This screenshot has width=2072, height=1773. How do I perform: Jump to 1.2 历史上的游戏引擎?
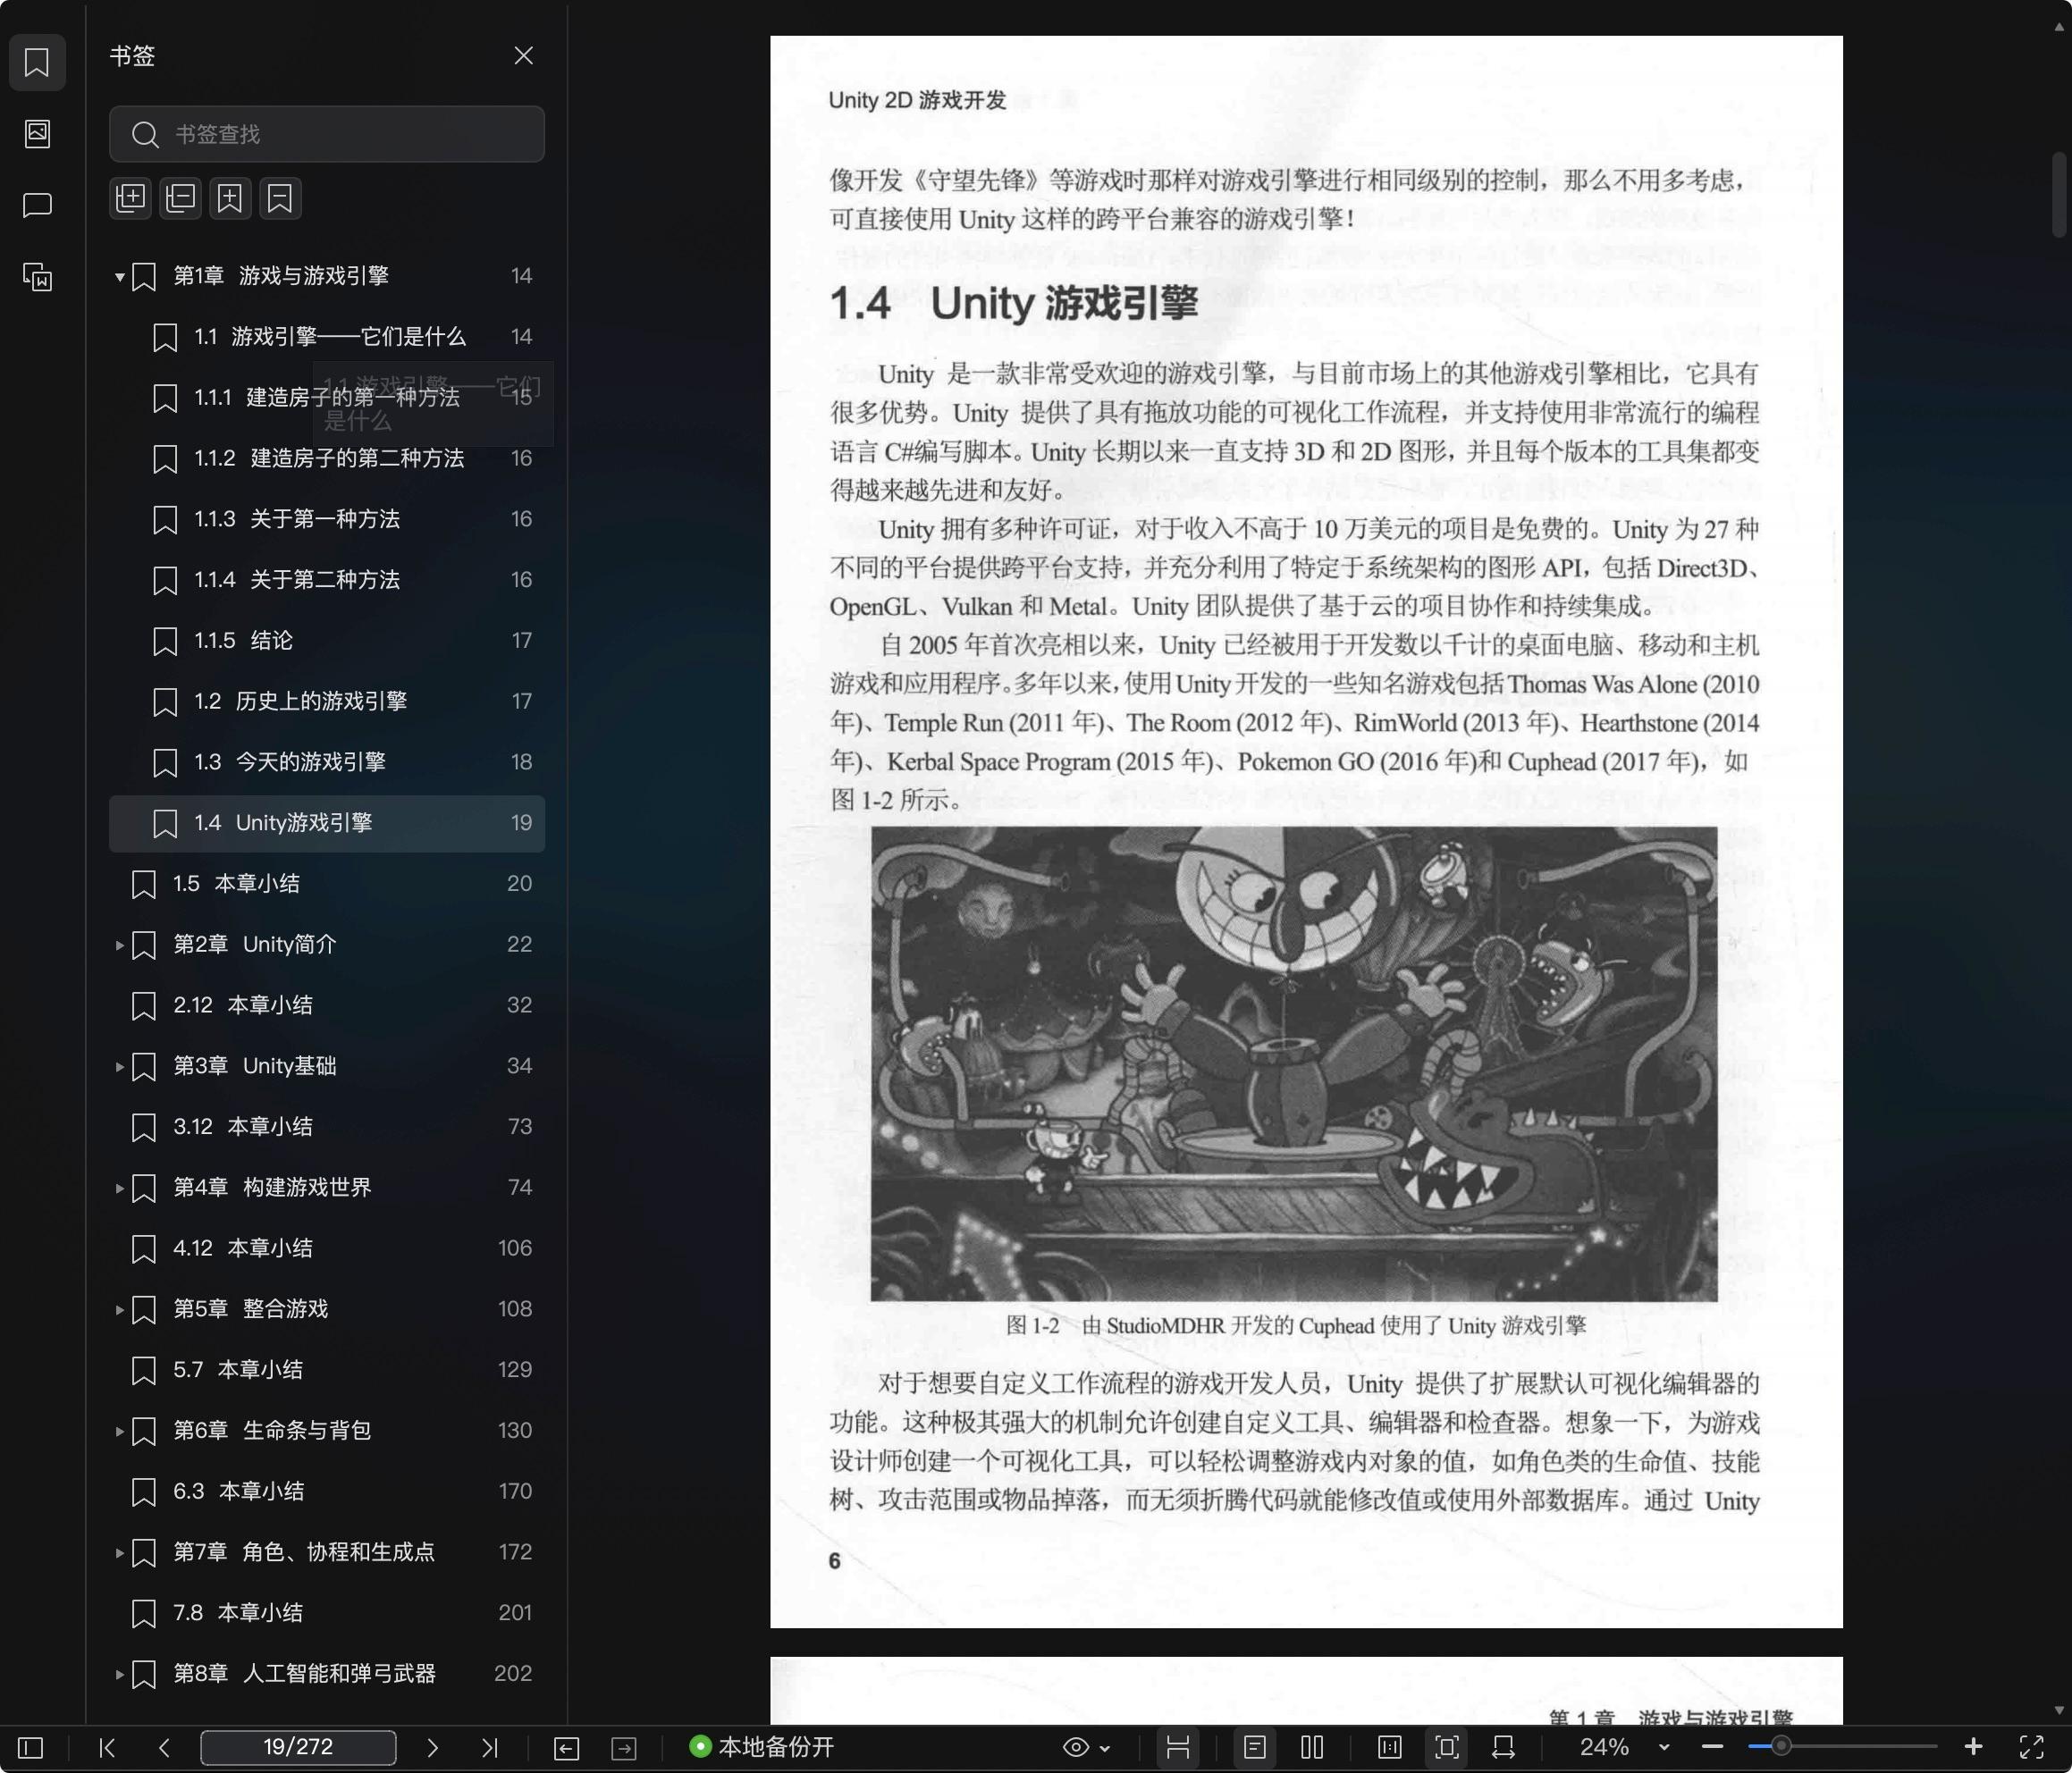coord(327,702)
